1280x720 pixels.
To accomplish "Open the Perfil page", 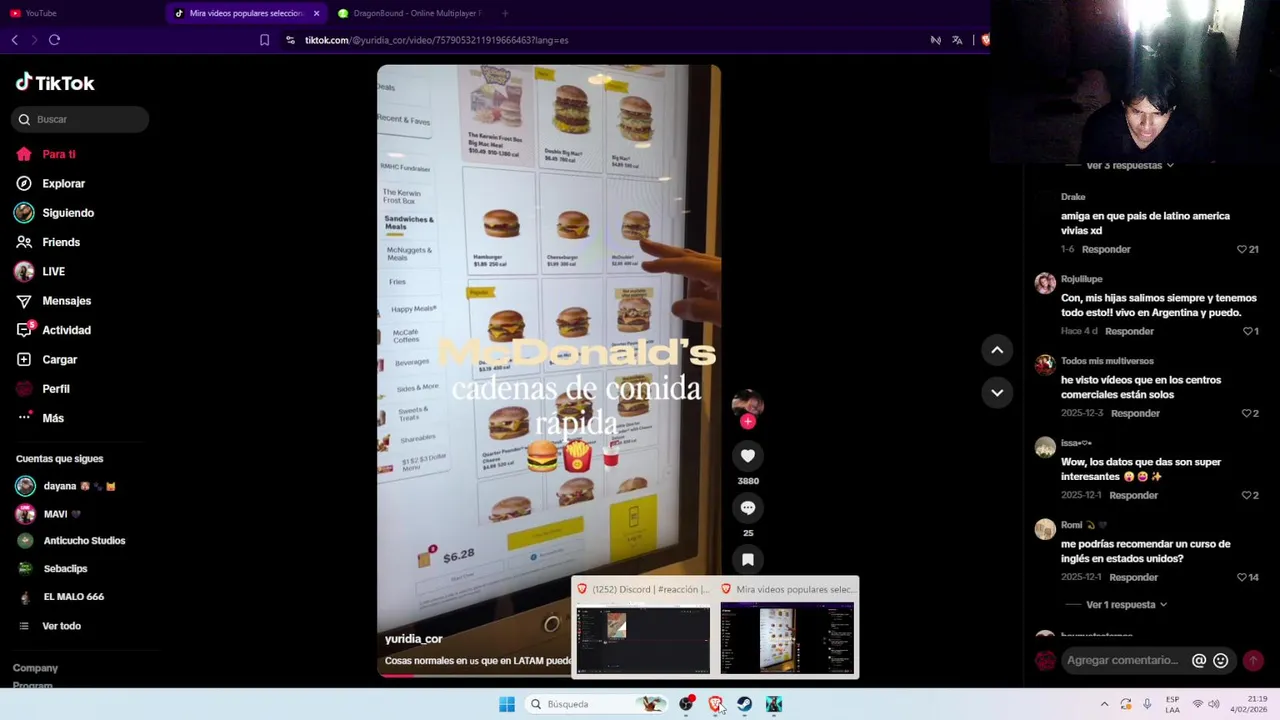I will (x=43, y=388).
